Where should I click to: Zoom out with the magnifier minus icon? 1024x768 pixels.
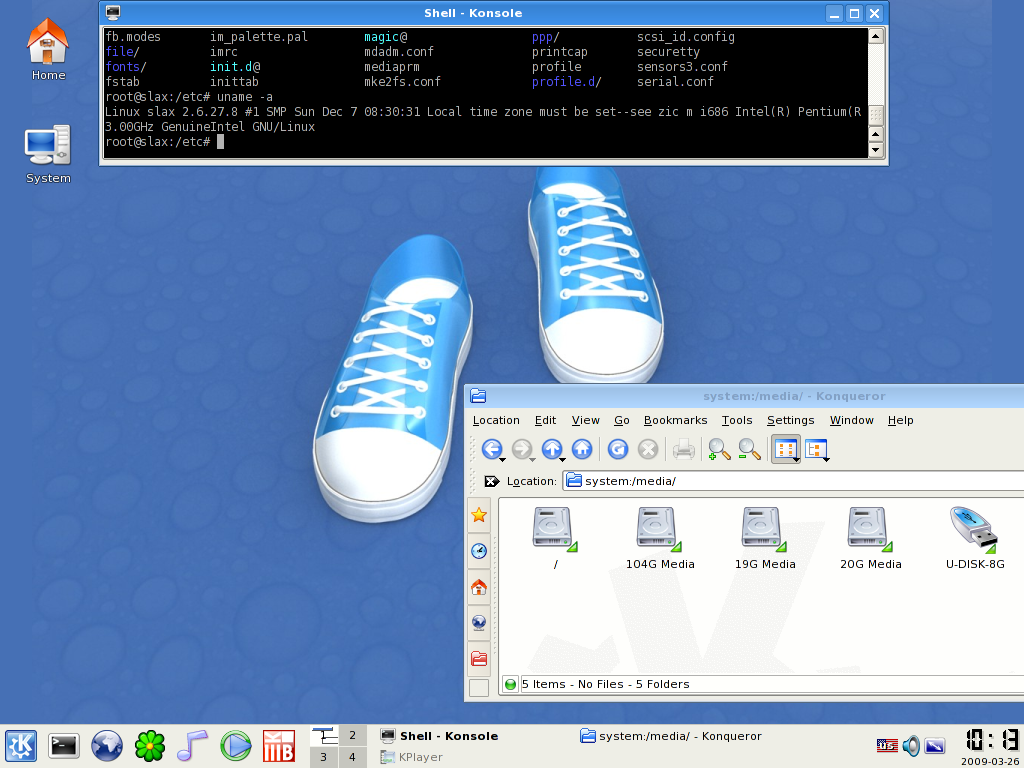749,449
